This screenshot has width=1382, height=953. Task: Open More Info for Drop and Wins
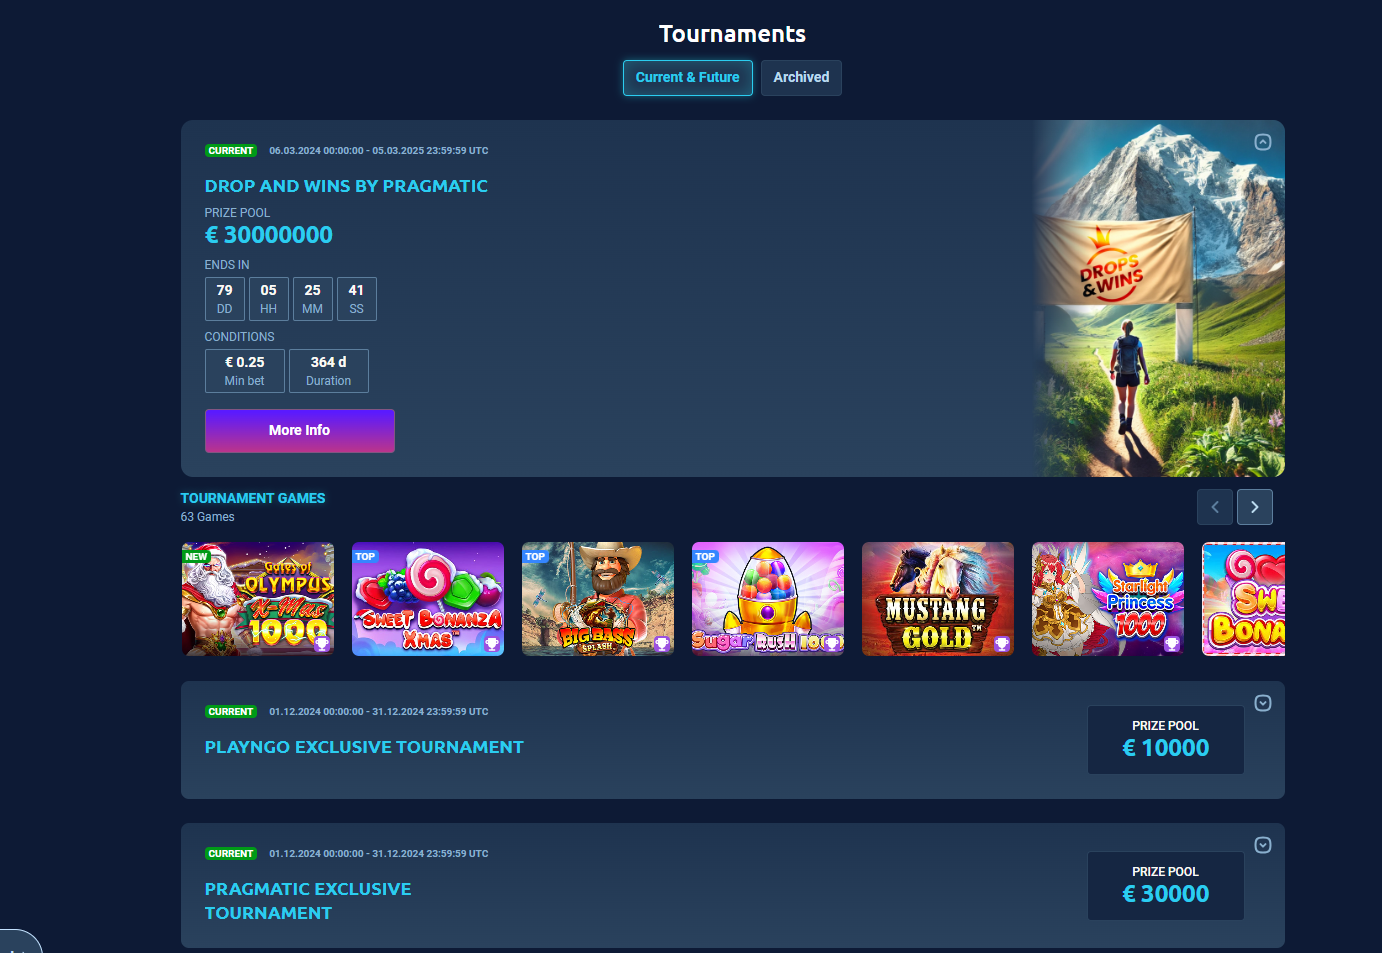click(x=300, y=431)
